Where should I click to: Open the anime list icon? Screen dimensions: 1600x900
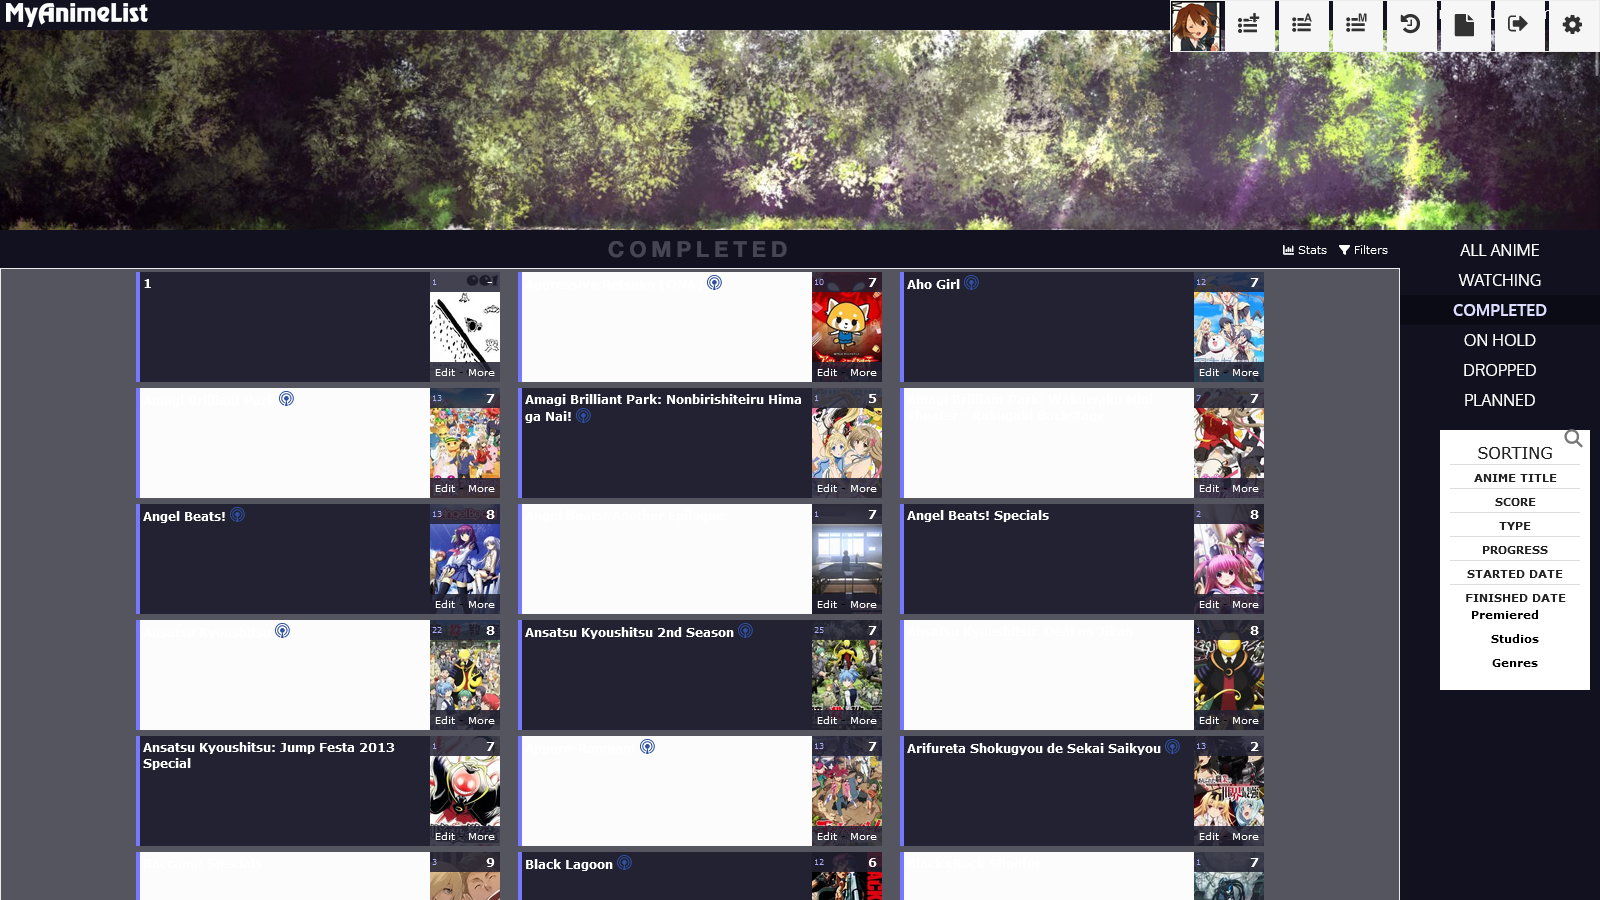point(1302,25)
